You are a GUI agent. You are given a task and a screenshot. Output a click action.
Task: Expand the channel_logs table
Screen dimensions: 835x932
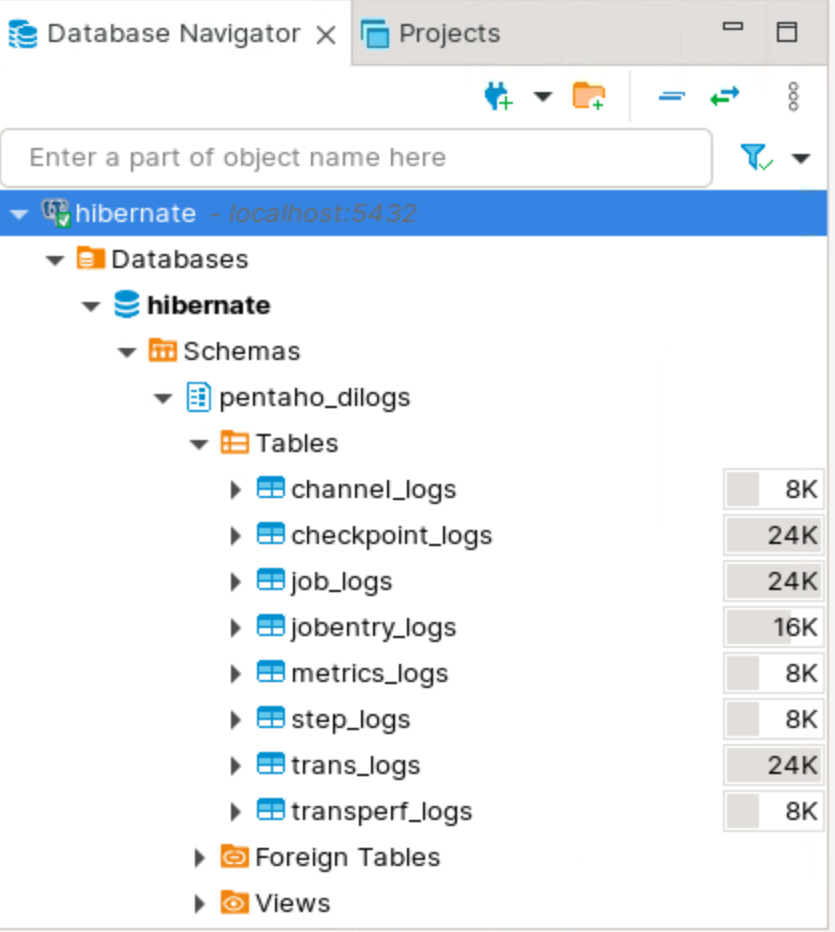pyautogui.click(x=235, y=490)
